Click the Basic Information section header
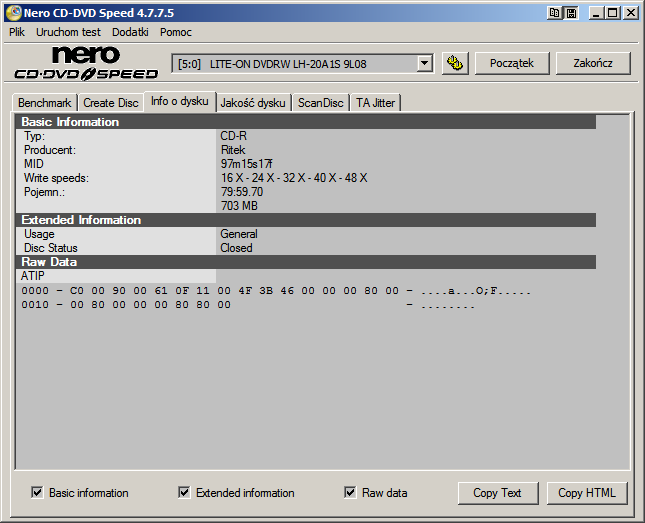The image size is (645, 523). point(306,122)
